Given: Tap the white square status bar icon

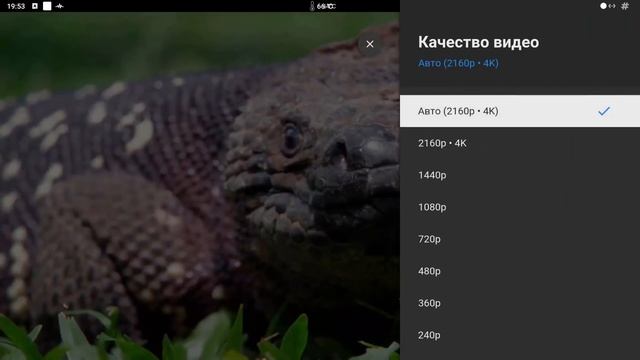Looking at the screenshot, I should click(47, 6).
